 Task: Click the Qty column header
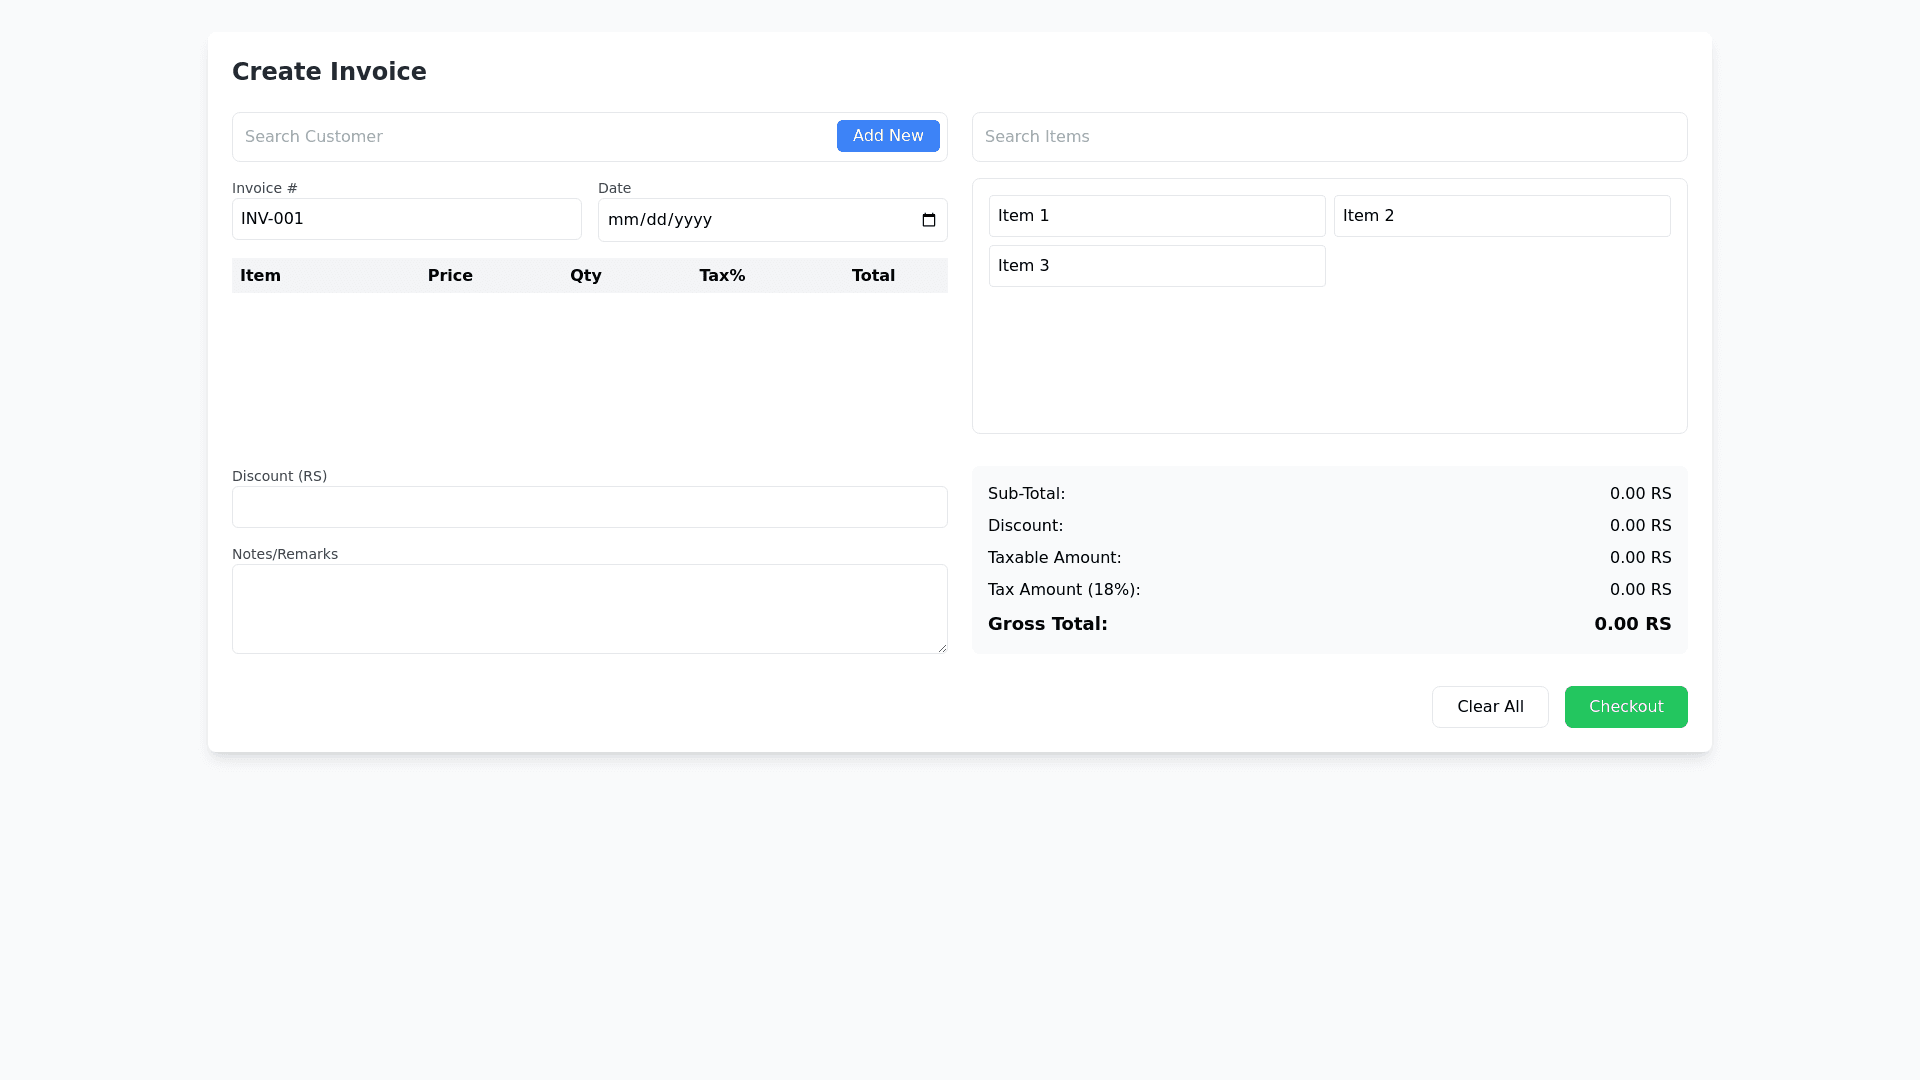click(586, 276)
